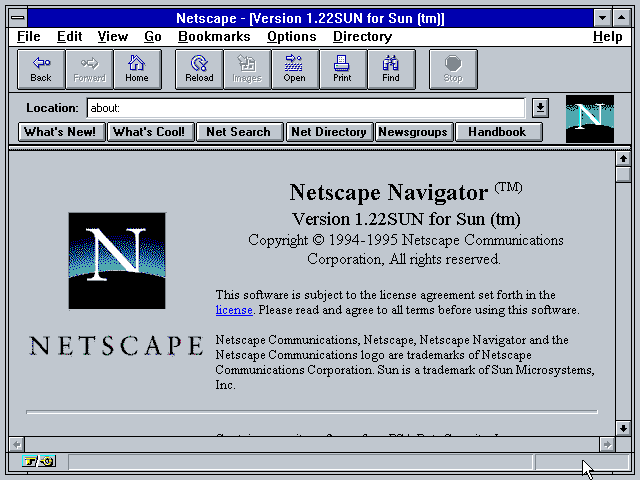Open the Directory menu

362,37
